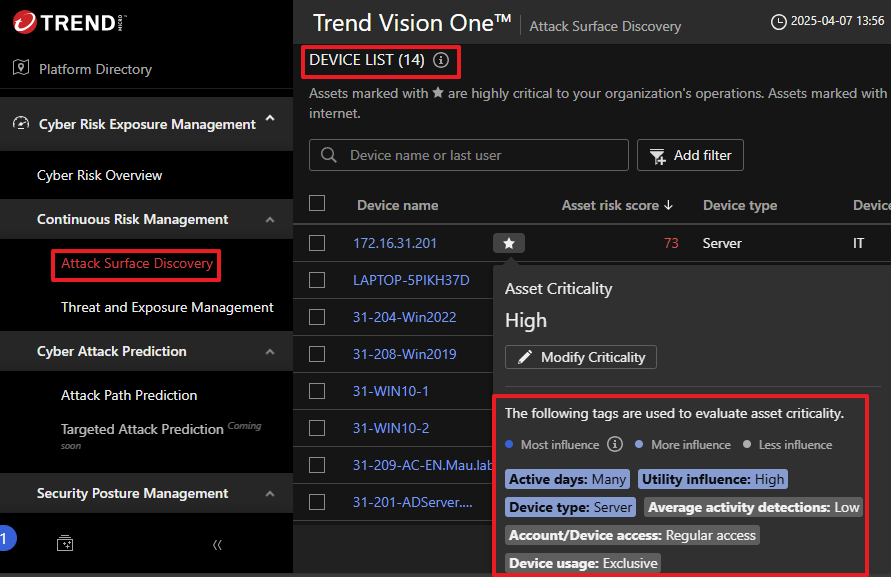Click the Add filter button
Image resolution: width=891 pixels, height=577 pixels.
[x=690, y=155]
